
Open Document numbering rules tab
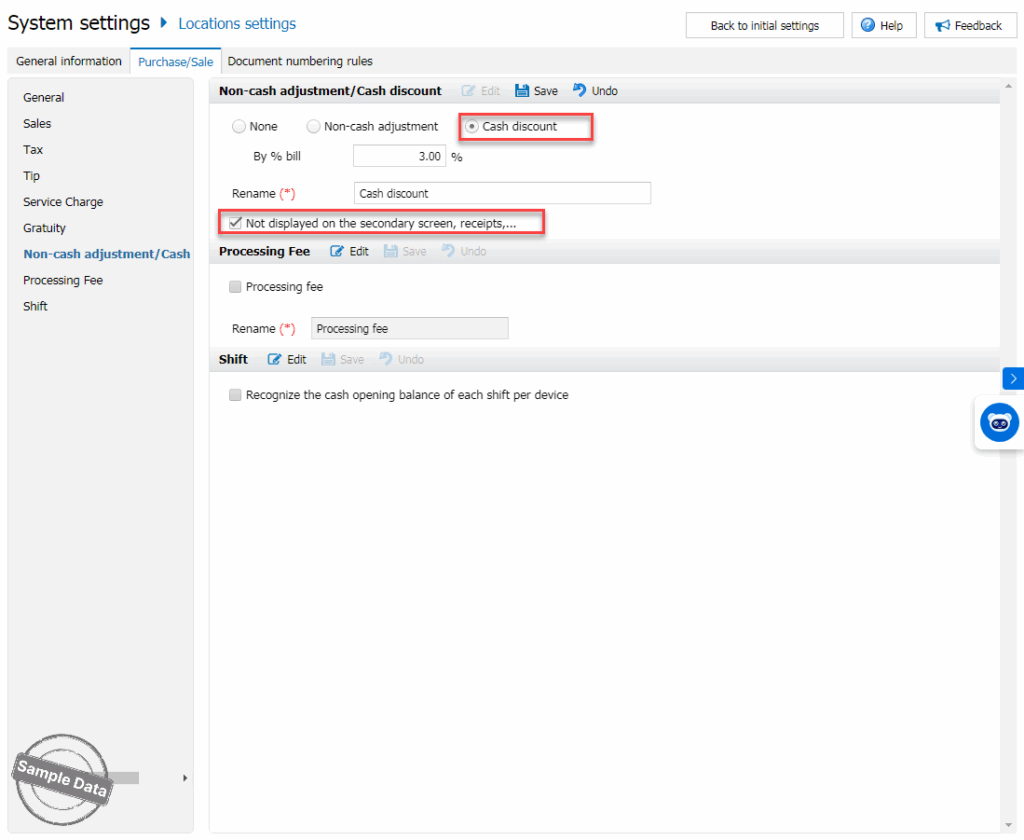coord(300,61)
